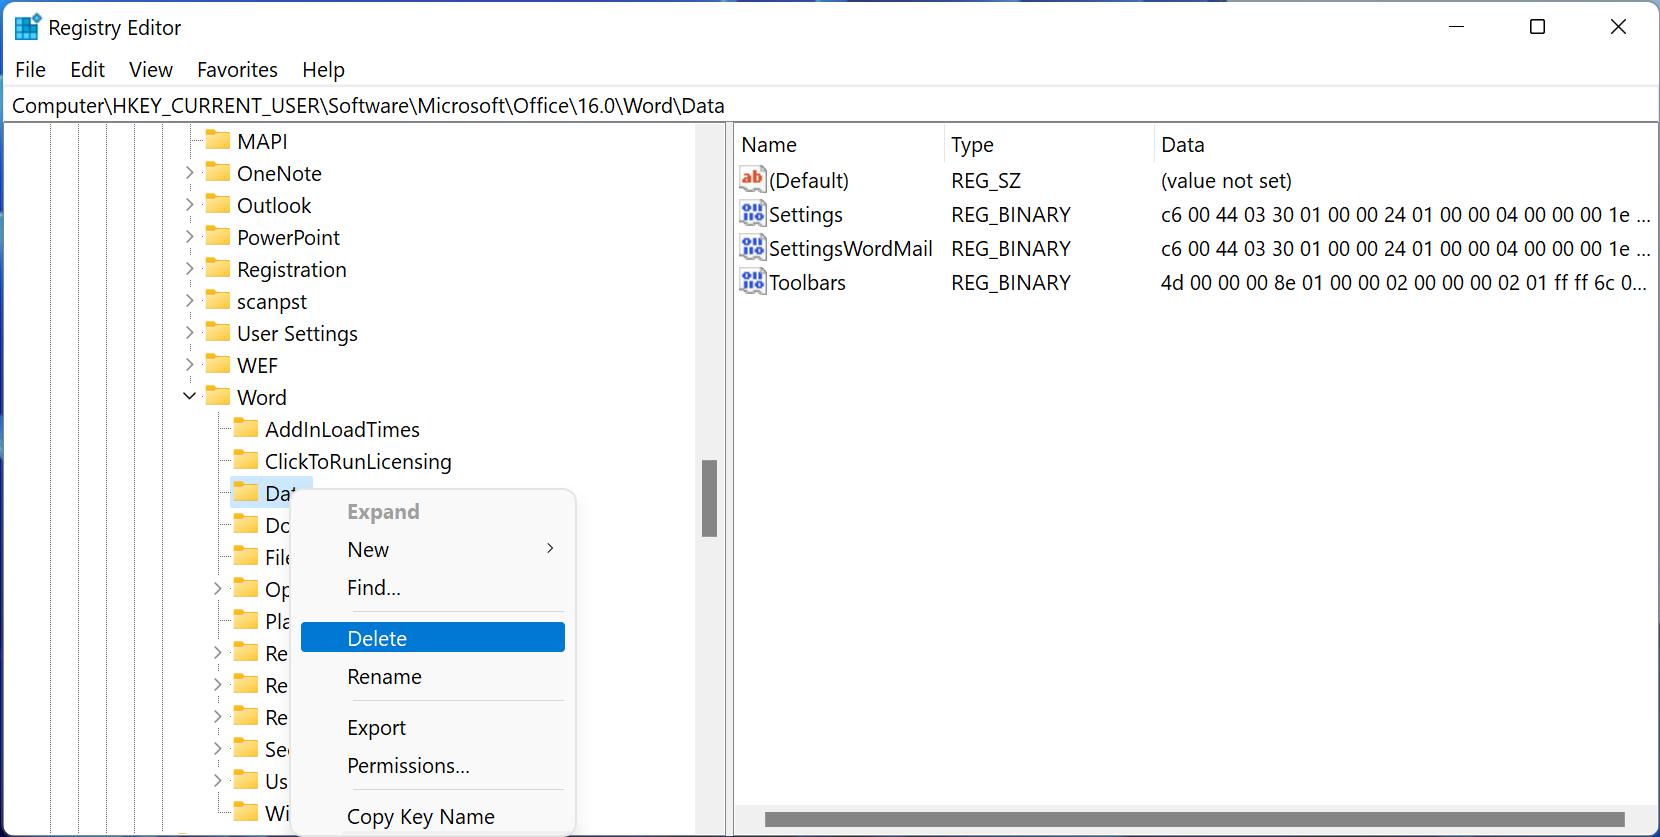The height and width of the screenshot is (837, 1660).
Task: Click the scanpst folder icon
Action: pyautogui.click(x=218, y=300)
